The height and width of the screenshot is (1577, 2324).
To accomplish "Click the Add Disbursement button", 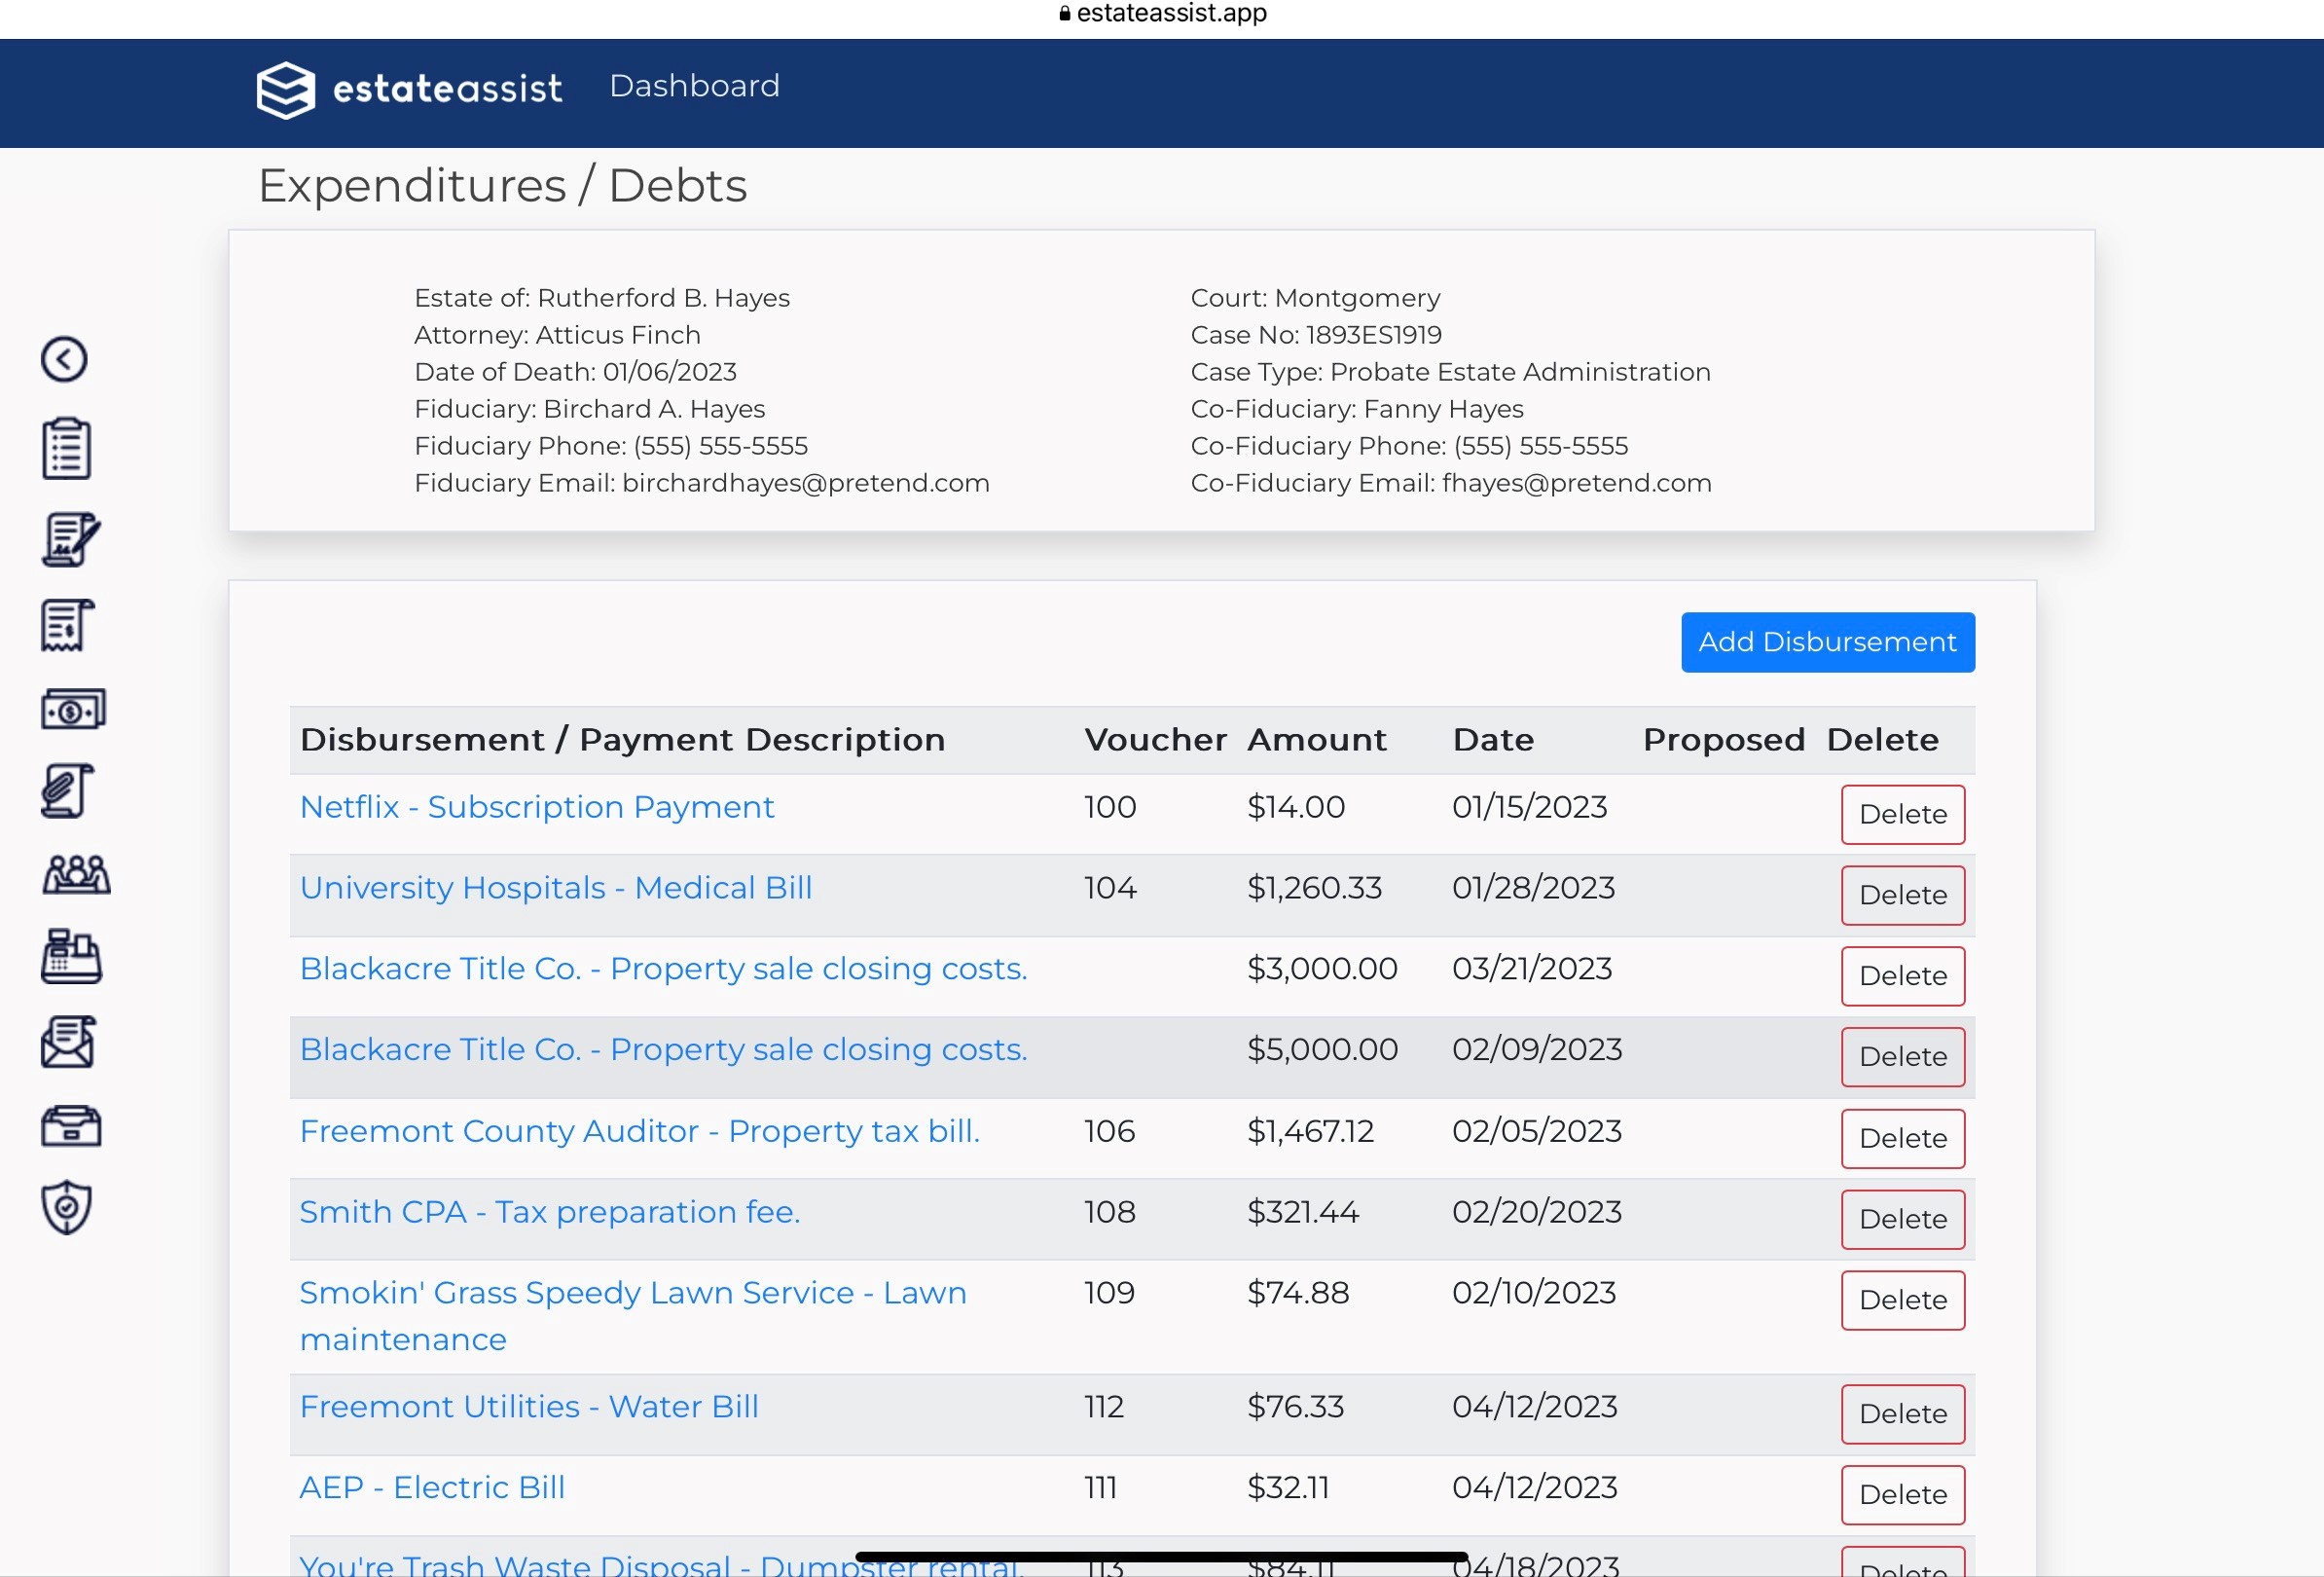I will (1827, 642).
